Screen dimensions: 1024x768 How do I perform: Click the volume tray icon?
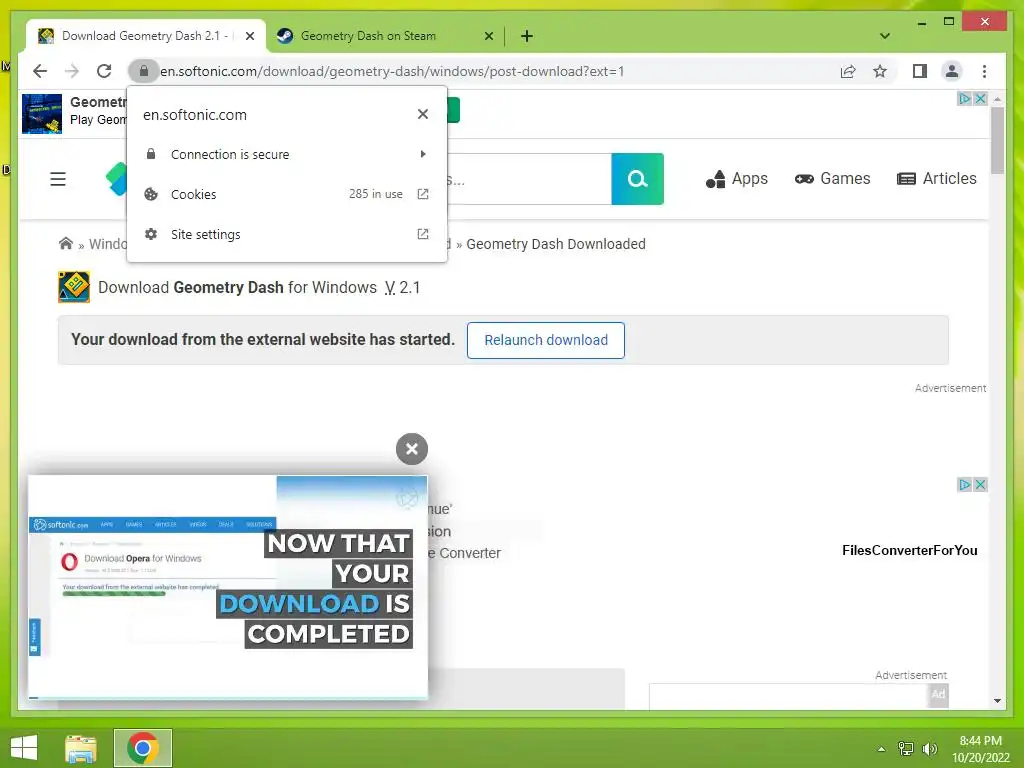coord(929,749)
